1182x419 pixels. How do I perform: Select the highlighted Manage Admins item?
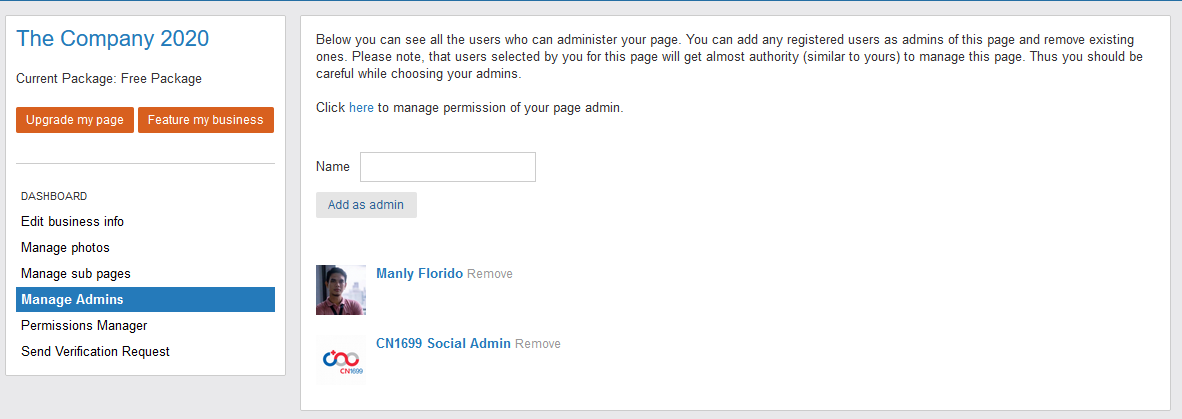click(x=72, y=300)
